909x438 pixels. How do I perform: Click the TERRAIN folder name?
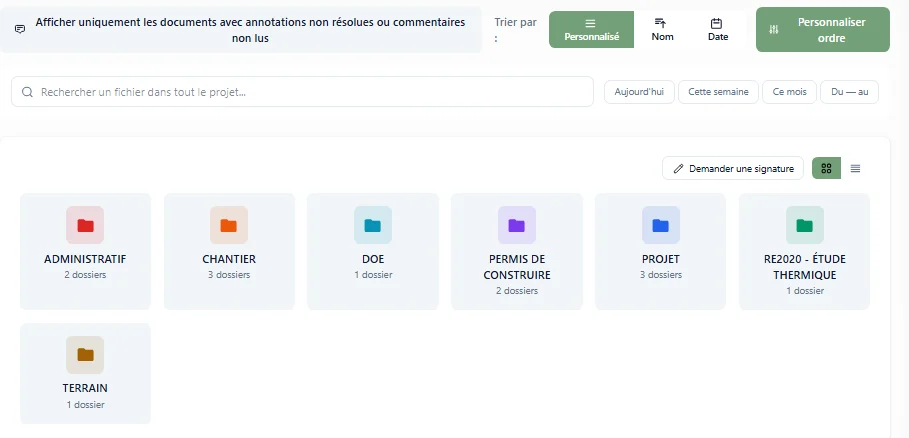point(85,388)
